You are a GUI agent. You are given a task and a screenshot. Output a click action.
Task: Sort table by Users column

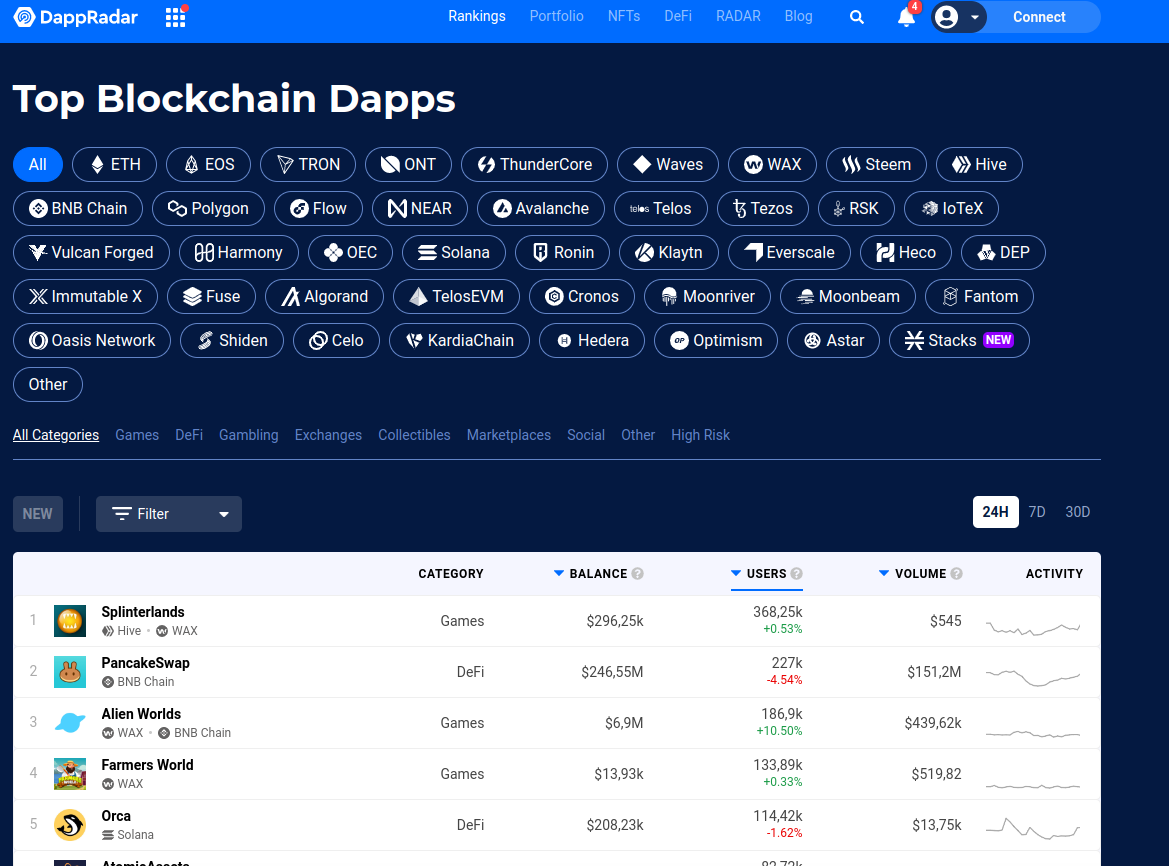coord(766,574)
